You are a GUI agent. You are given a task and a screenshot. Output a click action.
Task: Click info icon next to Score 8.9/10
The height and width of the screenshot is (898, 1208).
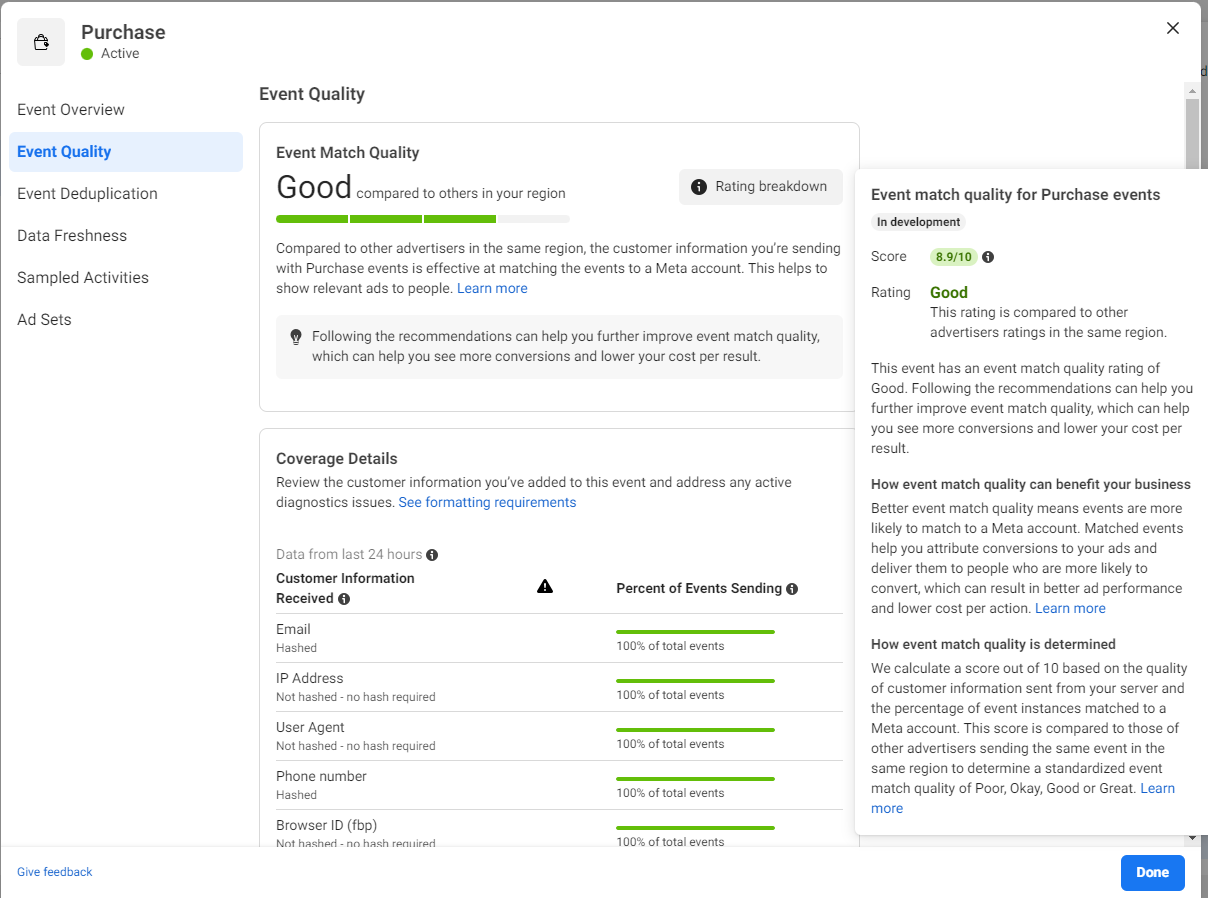(988, 257)
